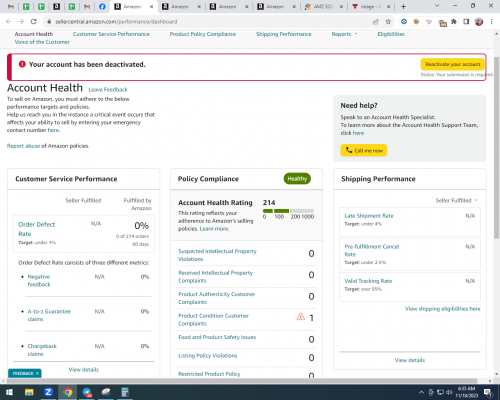Open Product Condition Customer Complaints link
Screen dimensions: 500x400
point(213,319)
